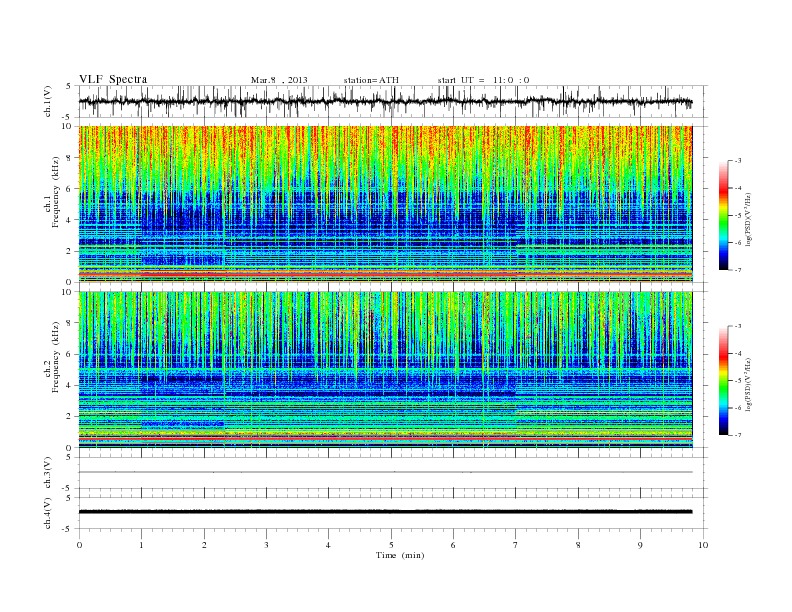Click the ch.2 spectrogram color scale bar
The width and height of the screenshot is (792, 612).
[724, 380]
